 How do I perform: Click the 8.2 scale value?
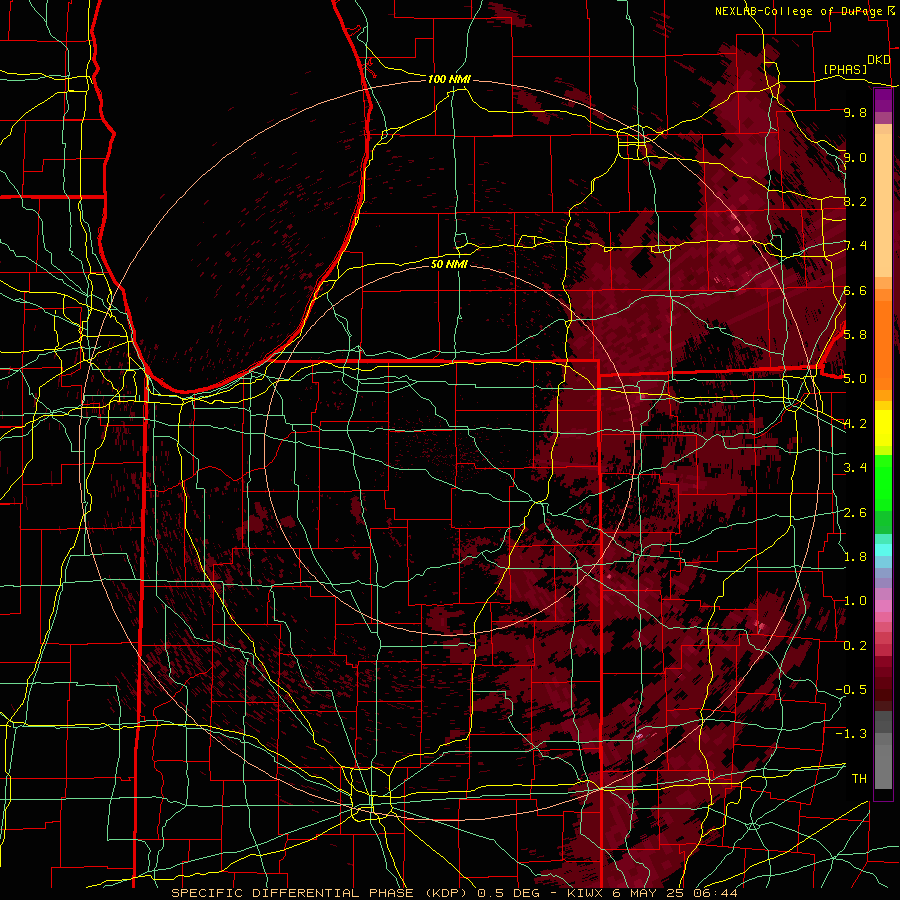click(855, 201)
